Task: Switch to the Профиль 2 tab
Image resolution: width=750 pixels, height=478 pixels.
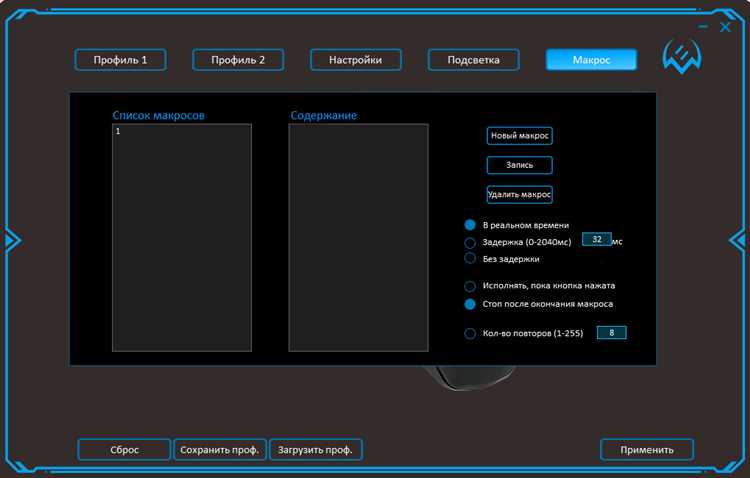Action: (x=238, y=60)
